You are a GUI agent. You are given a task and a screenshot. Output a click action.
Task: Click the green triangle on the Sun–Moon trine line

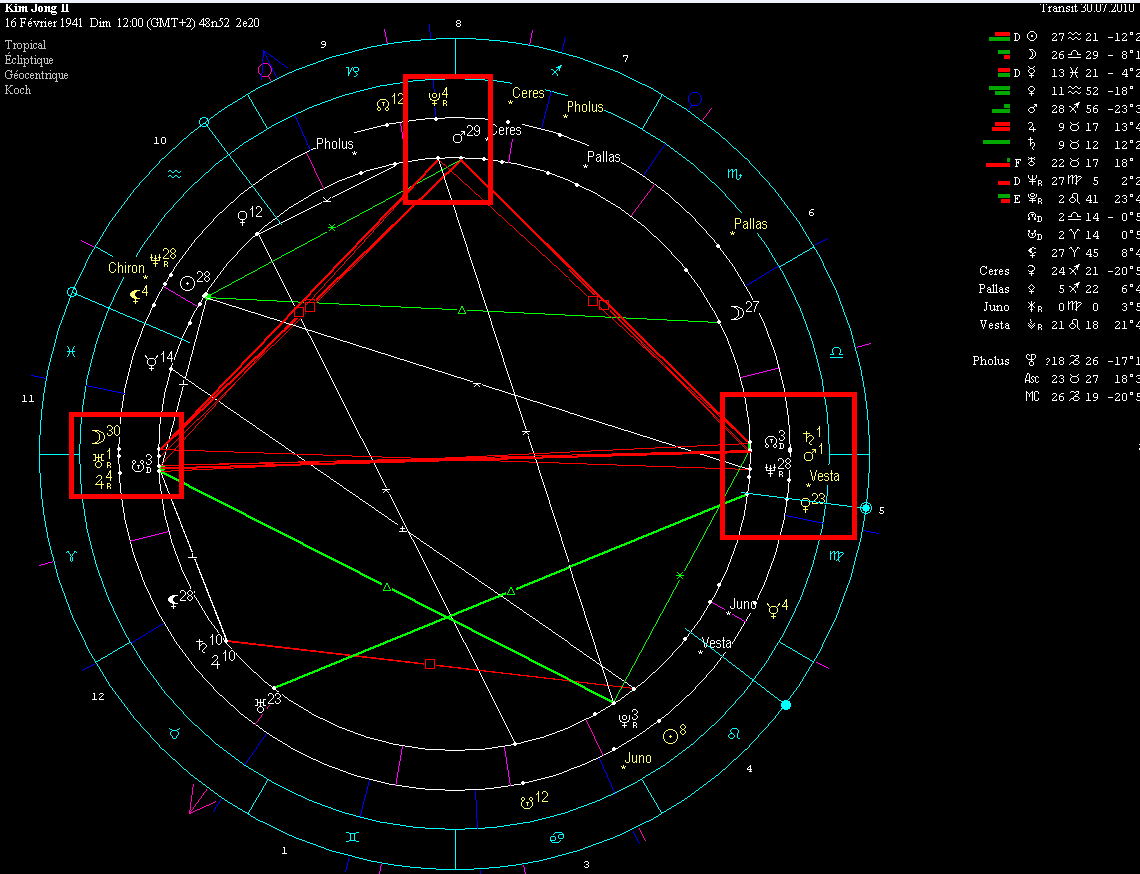tap(461, 310)
